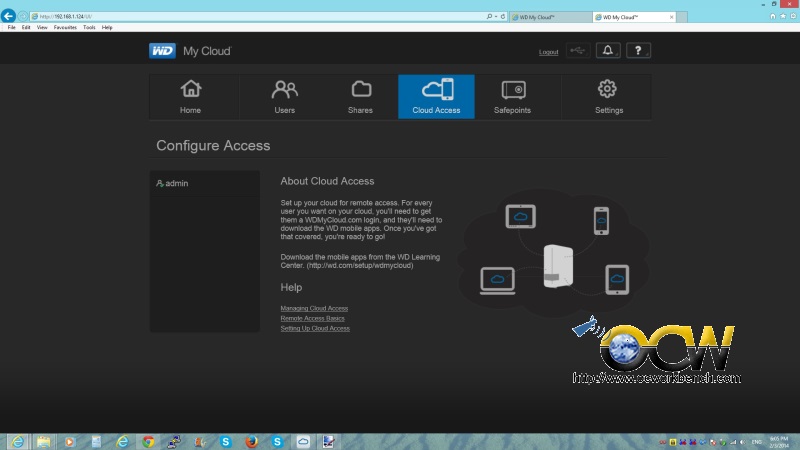Select the Cloud Access section
The image size is (800, 450).
click(436, 96)
